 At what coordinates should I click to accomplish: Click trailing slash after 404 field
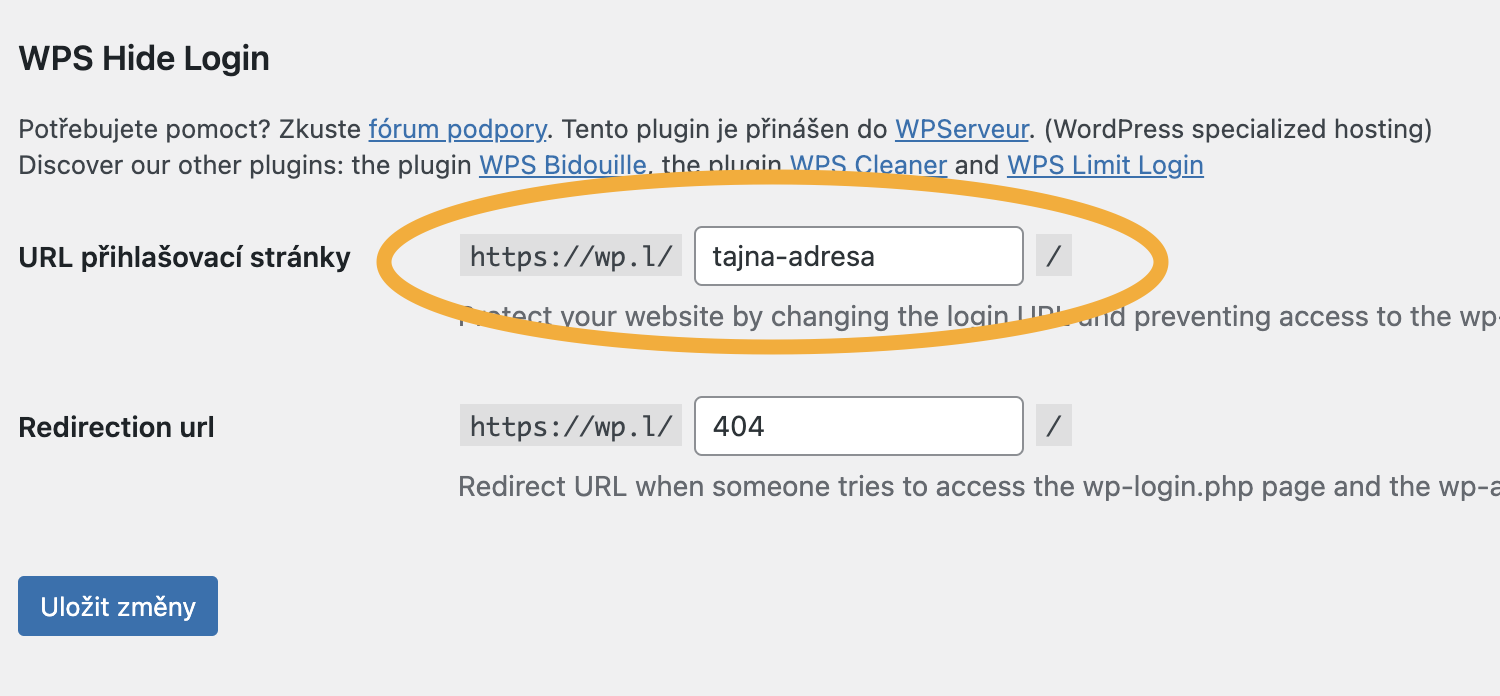pyautogui.click(x=1054, y=426)
